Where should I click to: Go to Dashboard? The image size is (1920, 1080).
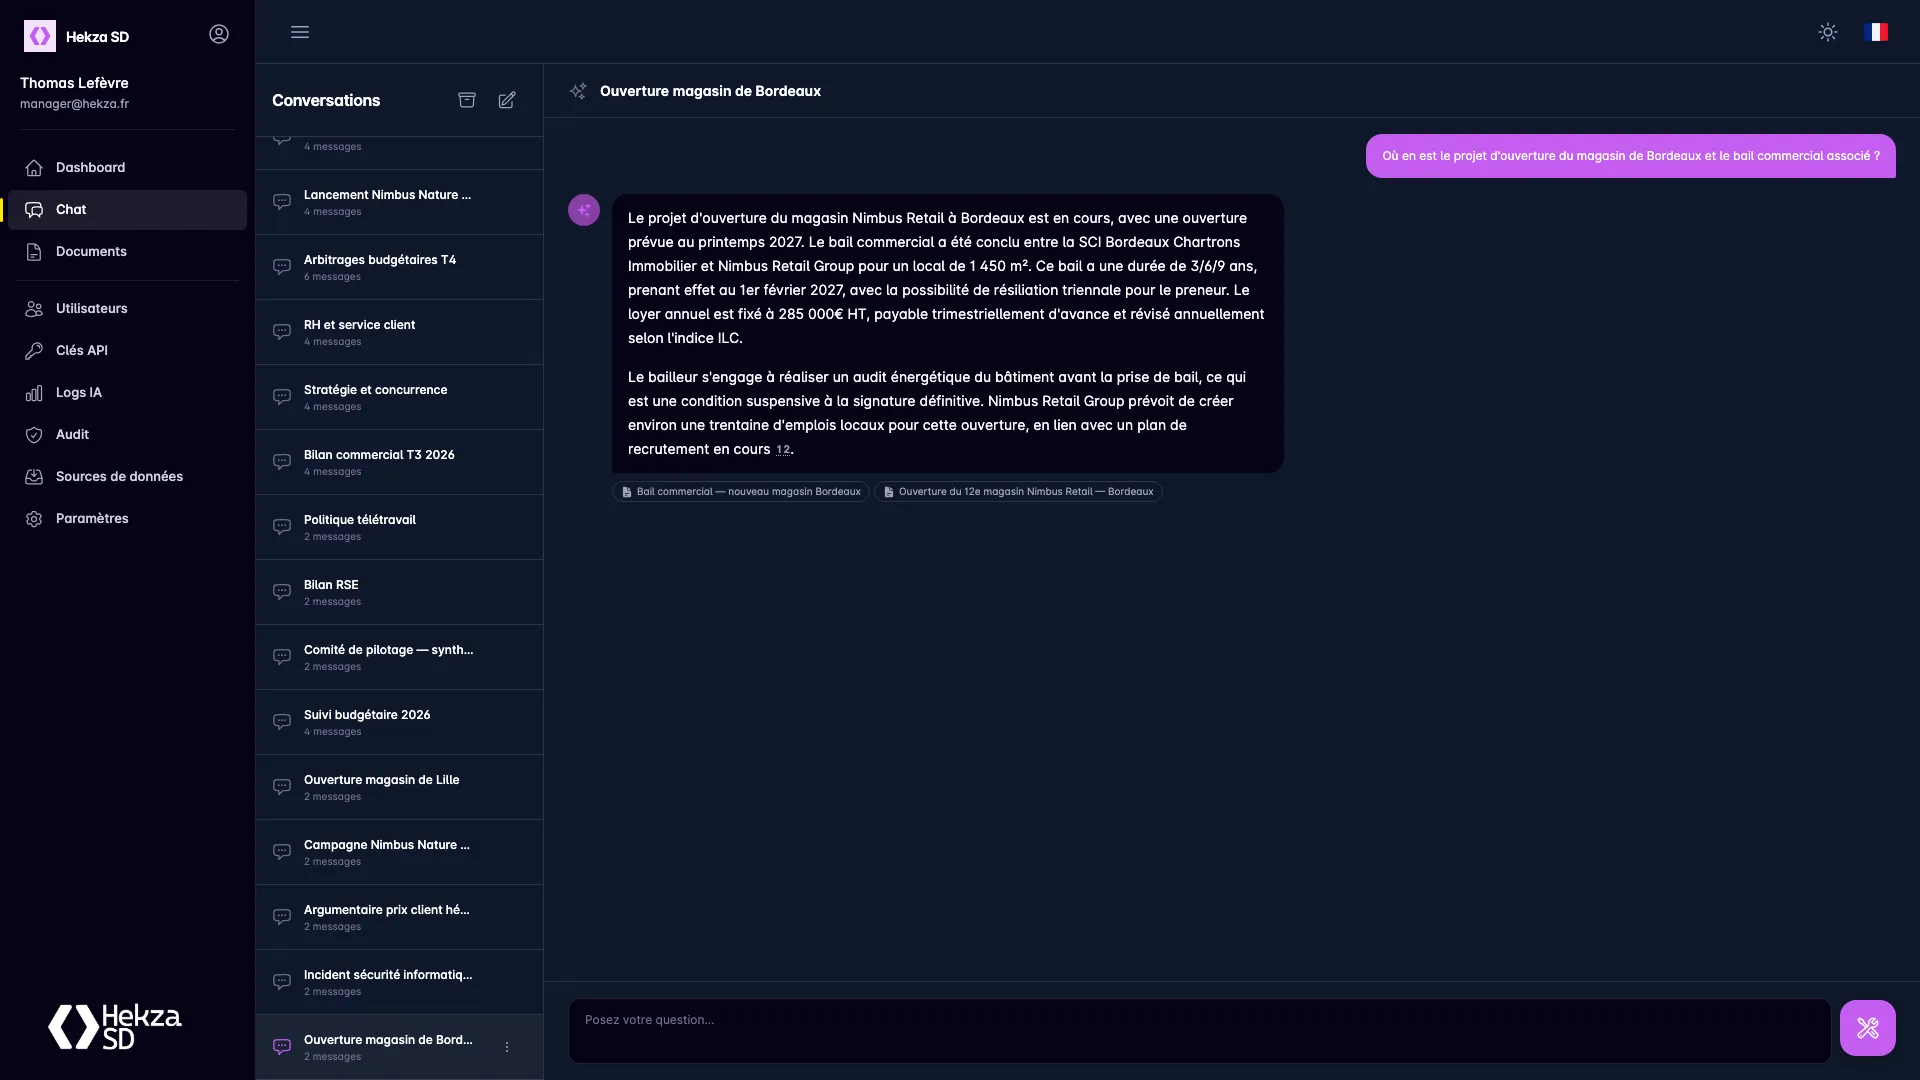pyautogui.click(x=127, y=167)
